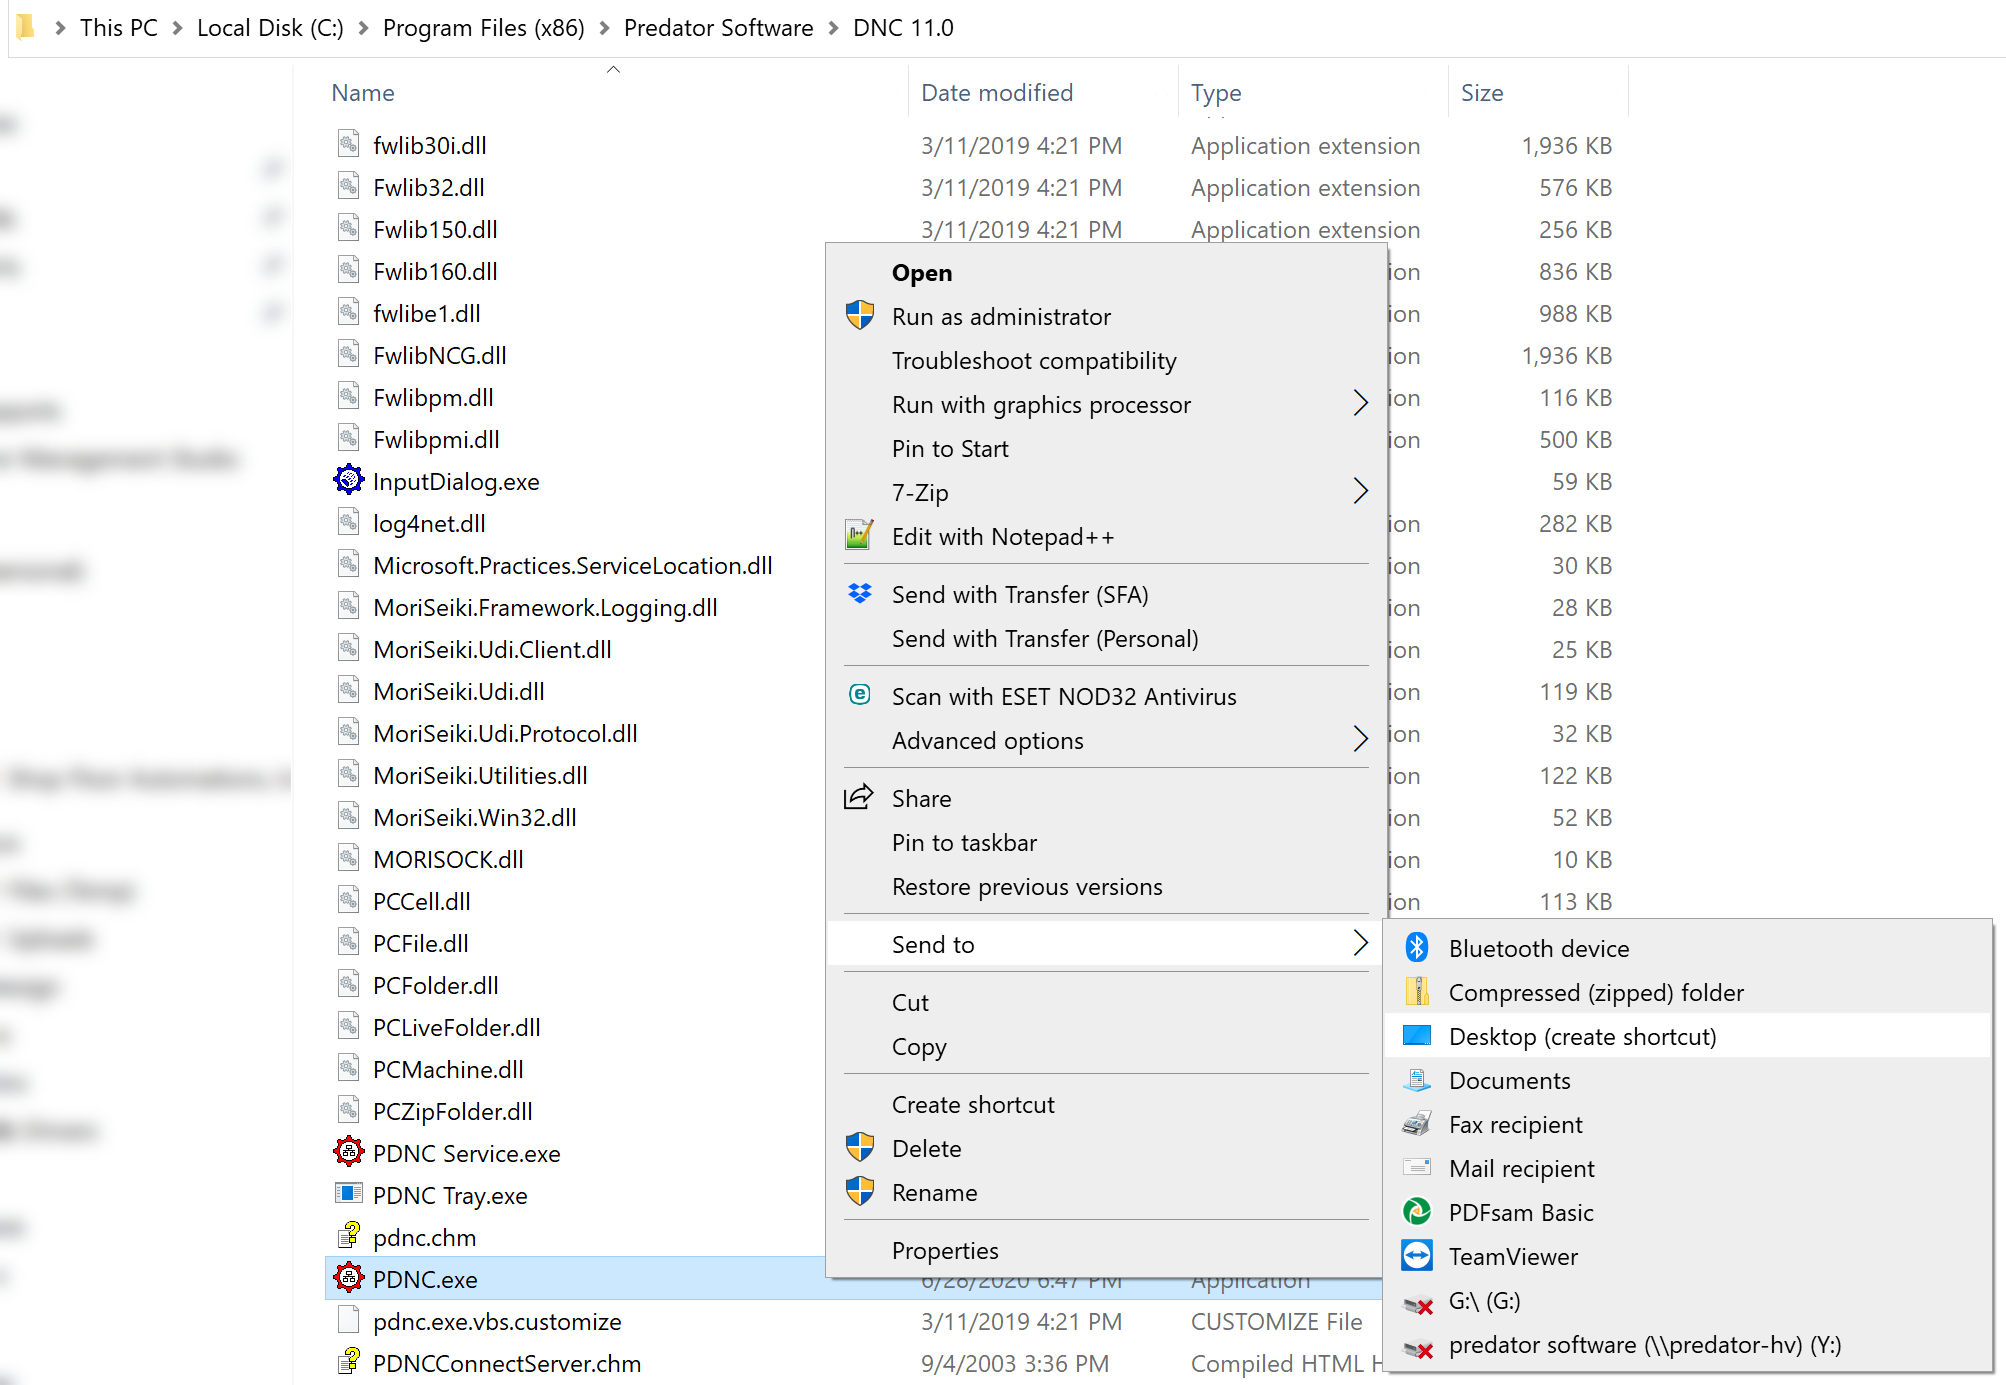Choose Open from the context menu
Image resolution: width=2006 pixels, height=1385 pixels.
(922, 273)
